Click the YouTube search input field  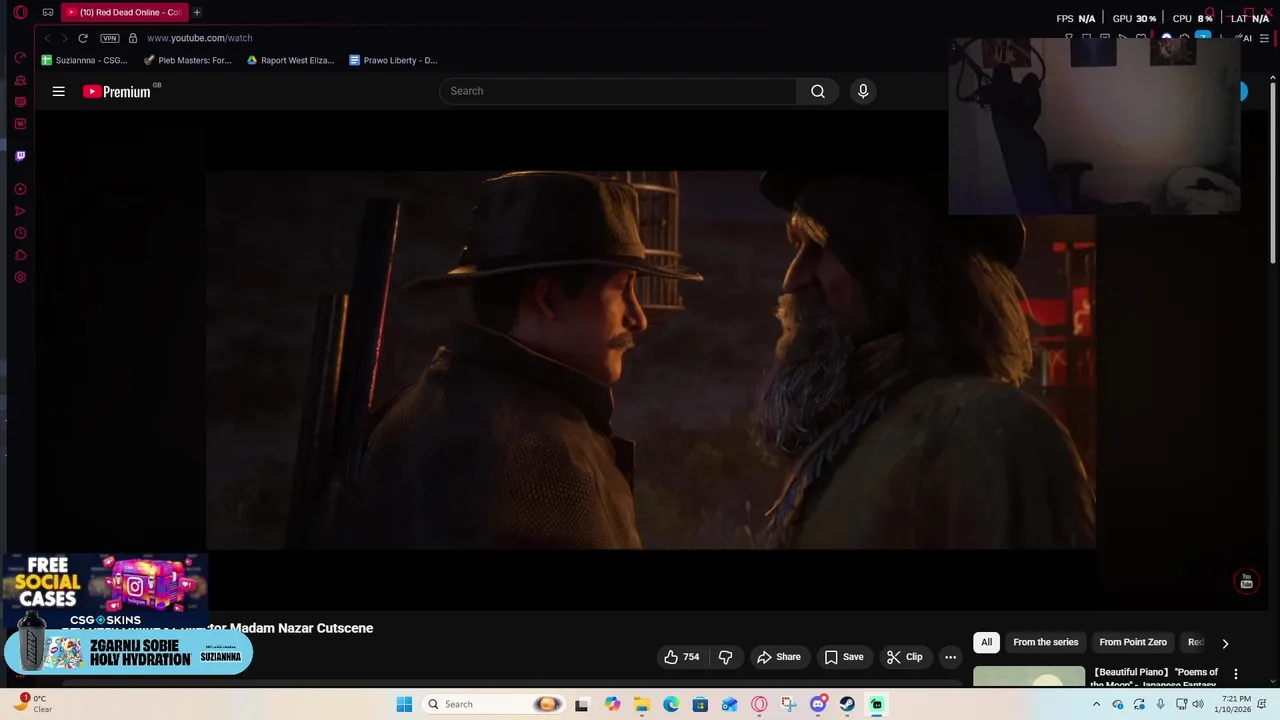(x=618, y=91)
